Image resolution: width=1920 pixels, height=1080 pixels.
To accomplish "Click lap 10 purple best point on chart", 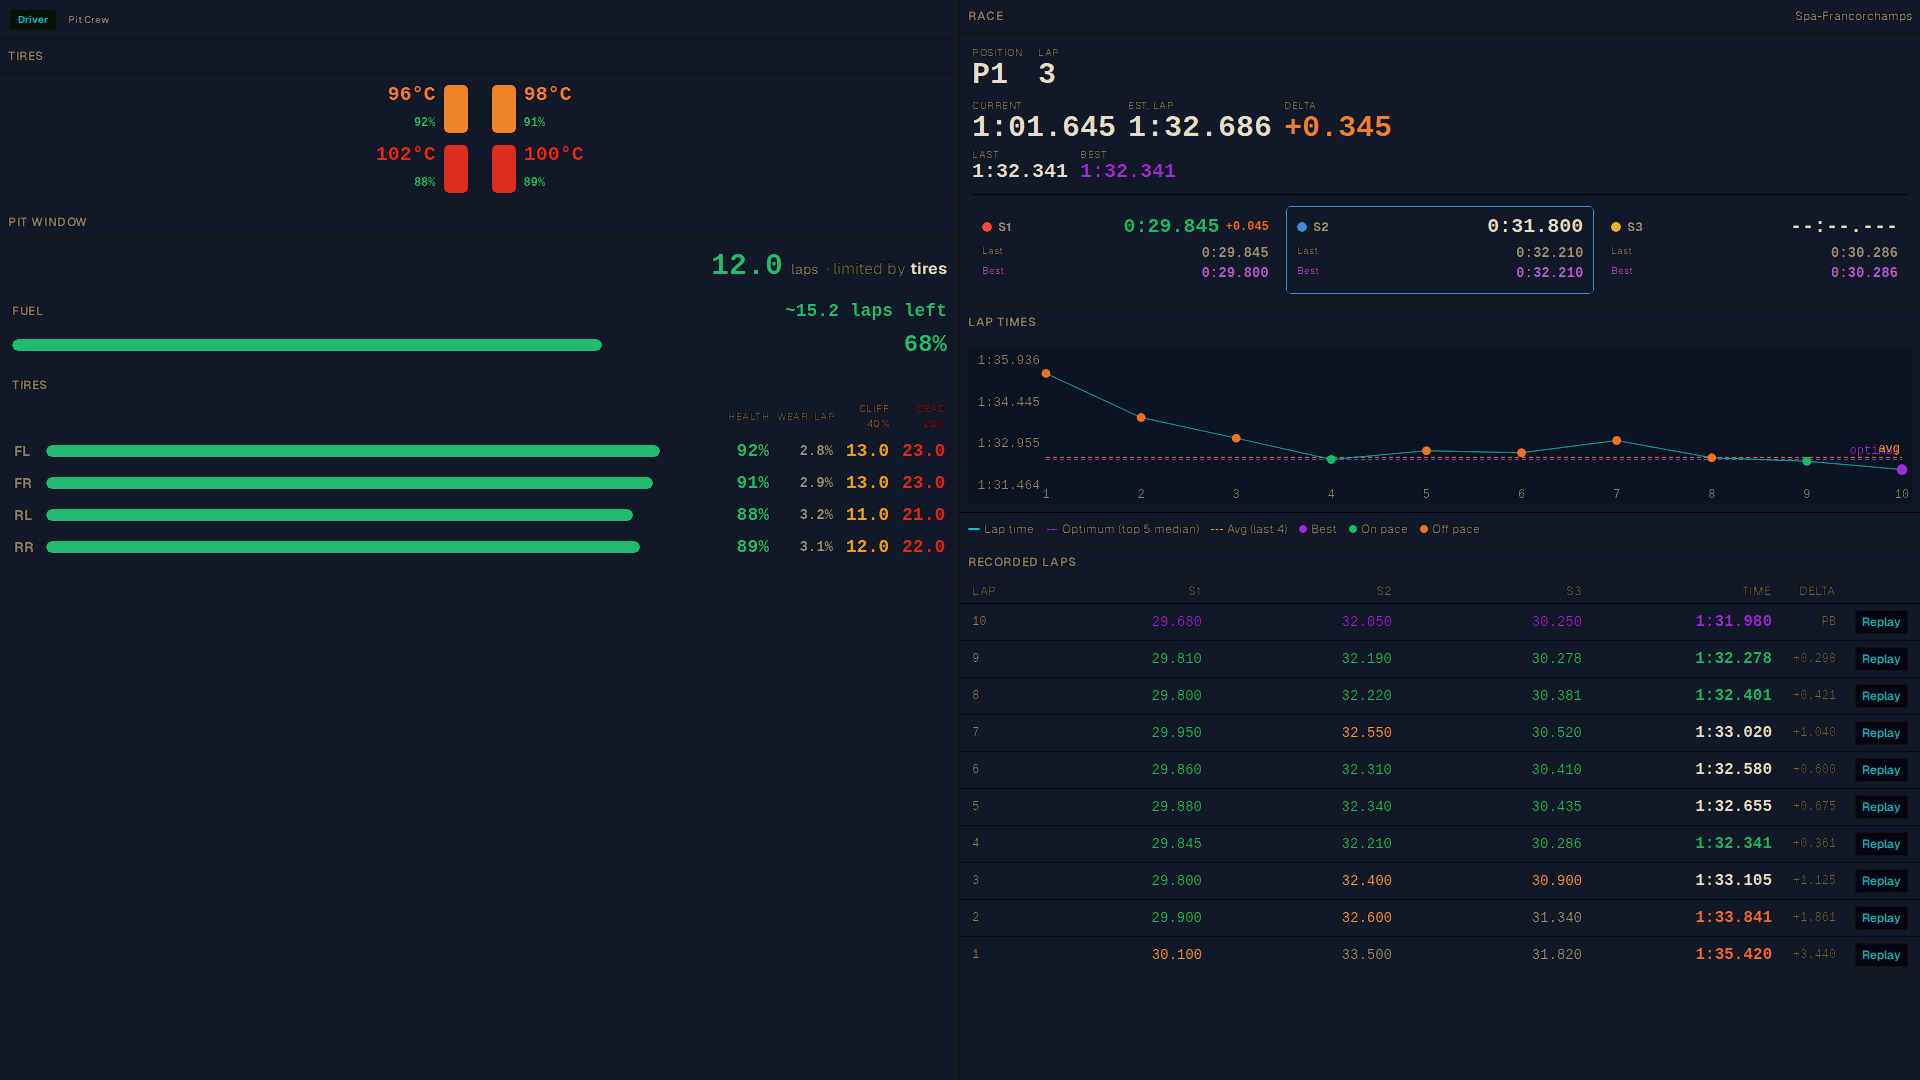I will pyautogui.click(x=1902, y=470).
